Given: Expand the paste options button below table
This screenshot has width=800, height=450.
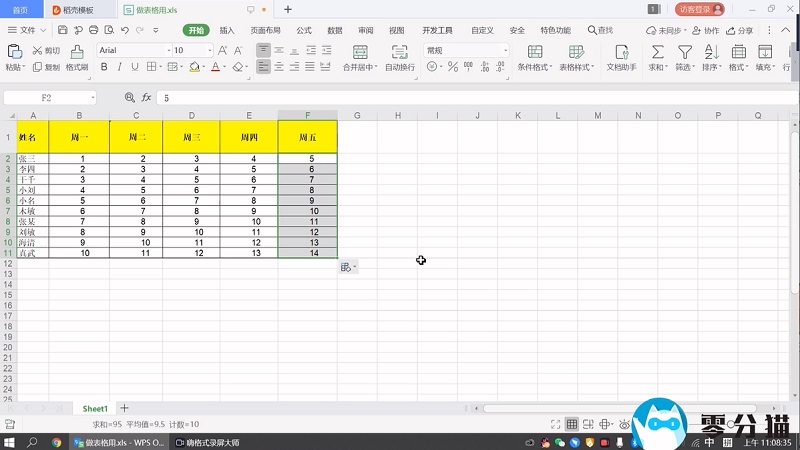Looking at the screenshot, I should (x=348, y=267).
